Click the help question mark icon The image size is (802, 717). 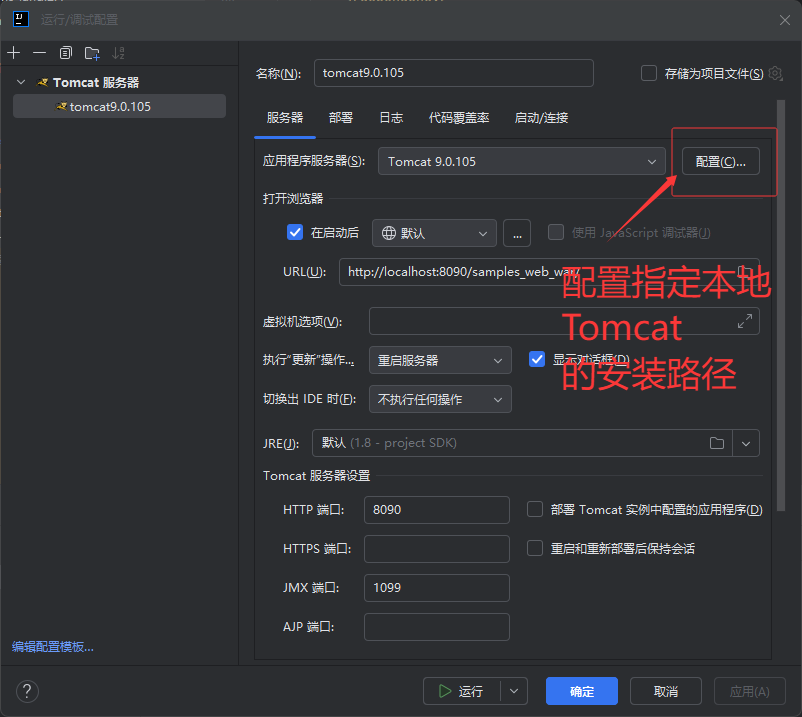tap(28, 691)
